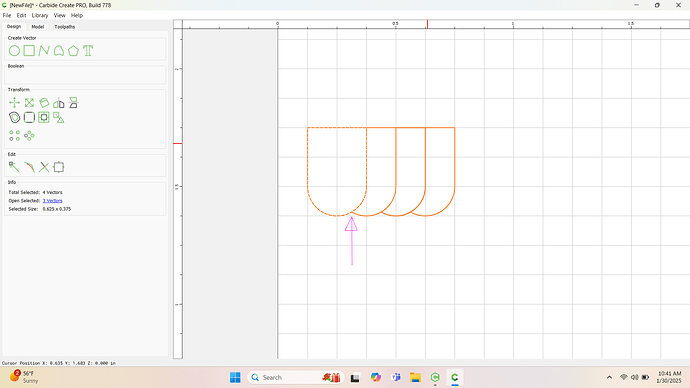Open Copilot from the taskbar

pos(375,377)
